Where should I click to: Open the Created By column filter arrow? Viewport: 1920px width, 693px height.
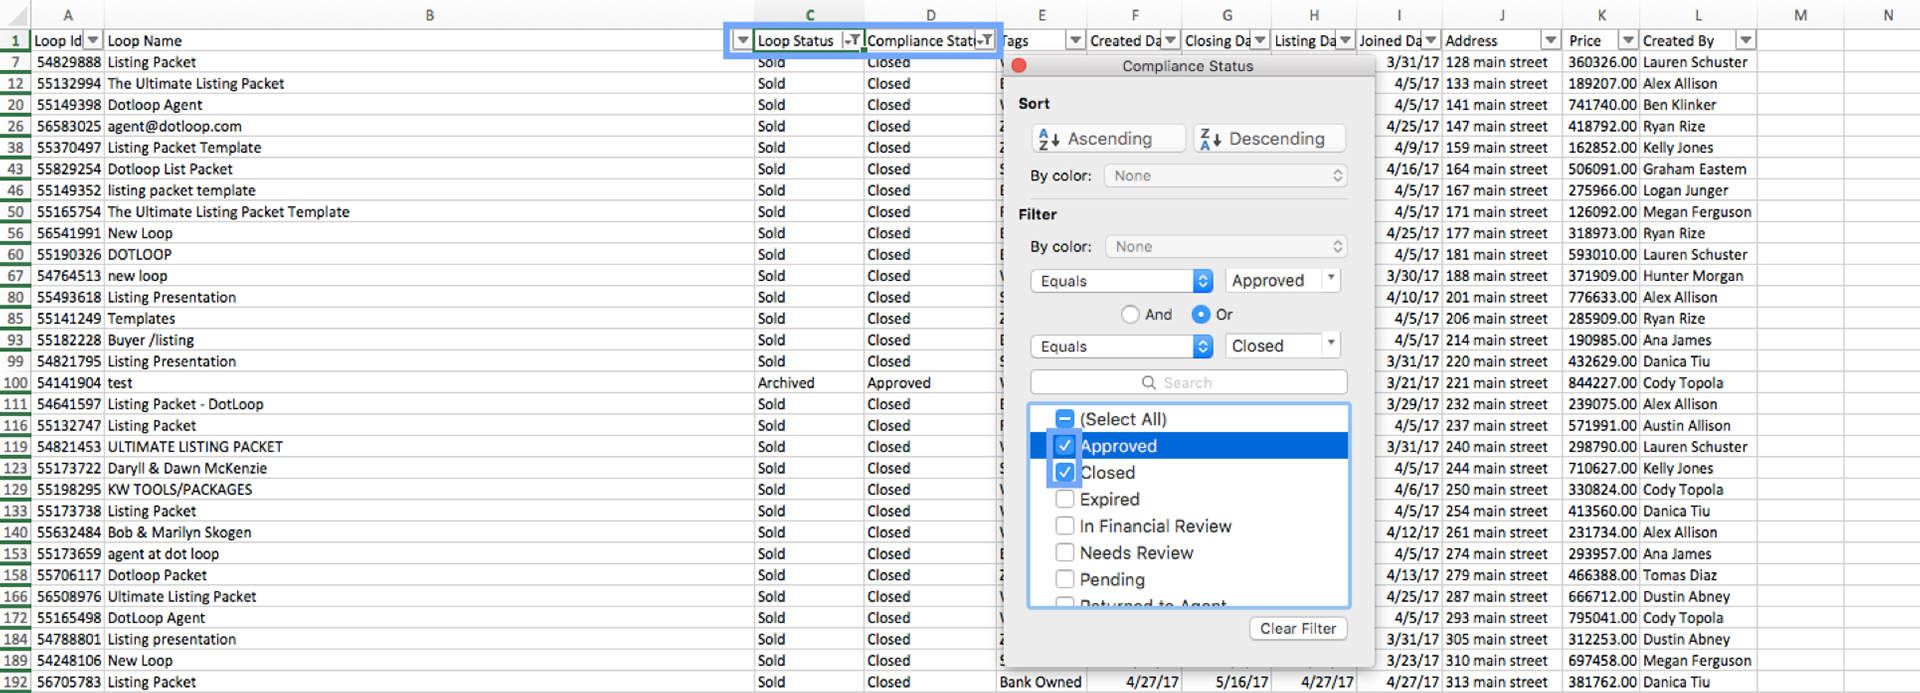pyautogui.click(x=1745, y=41)
